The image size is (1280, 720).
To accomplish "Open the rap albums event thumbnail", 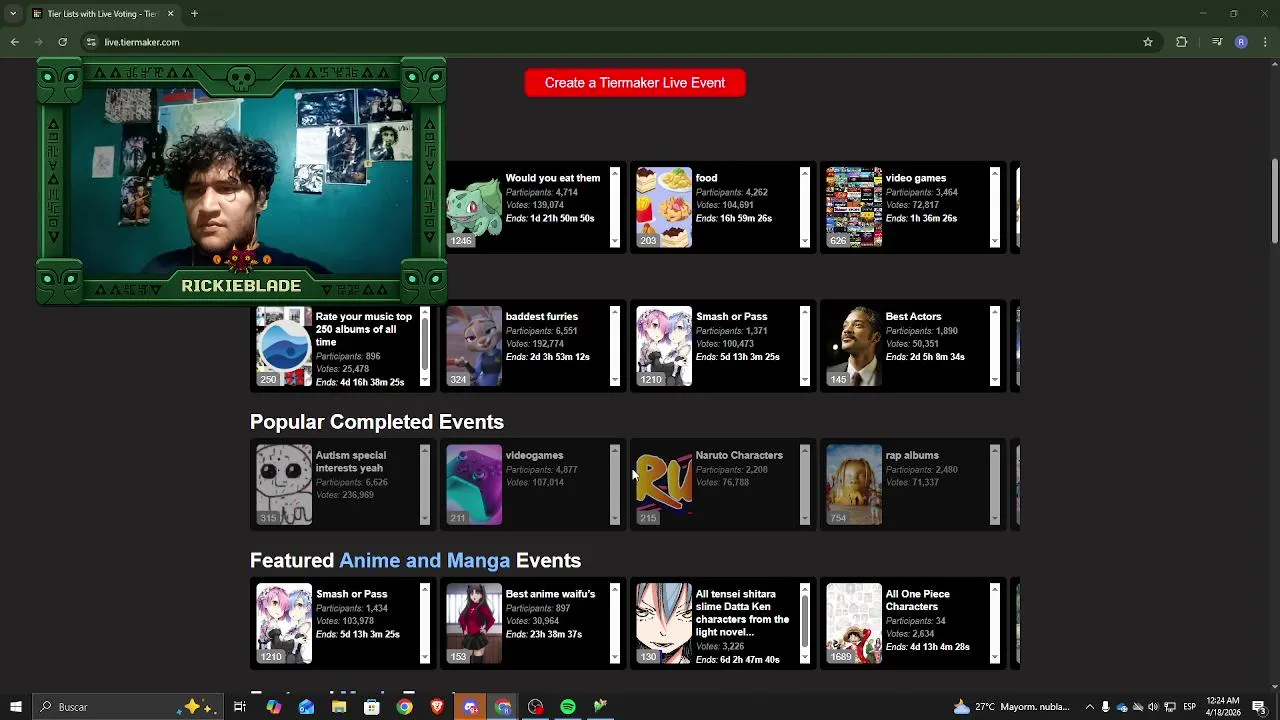I will point(854,485).
